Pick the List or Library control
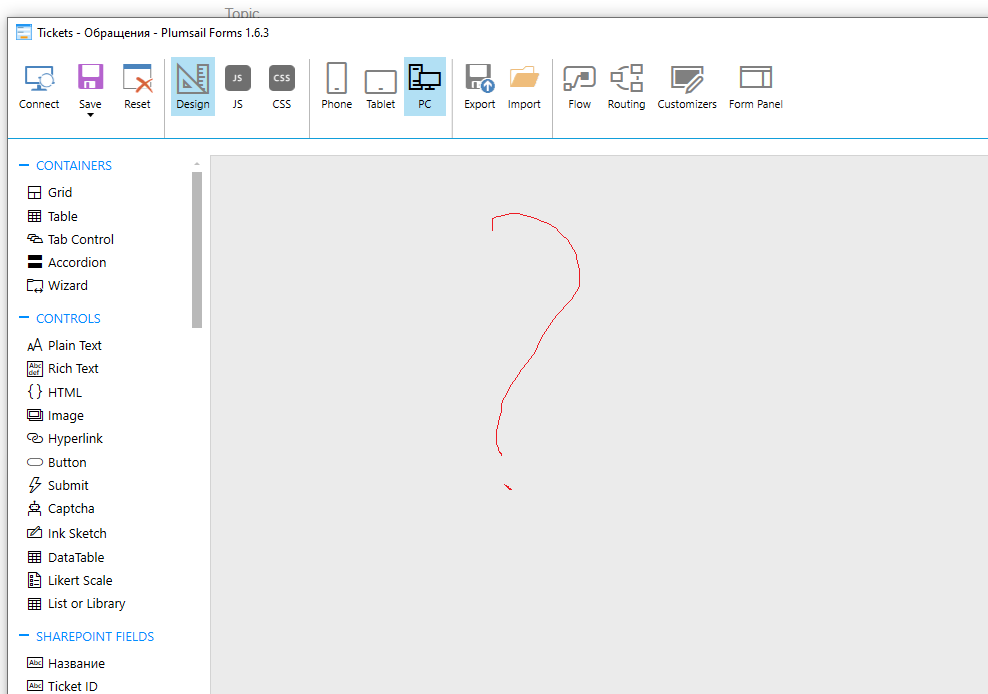The height and width of the screenshot is (694, 988). coord(76,603)
